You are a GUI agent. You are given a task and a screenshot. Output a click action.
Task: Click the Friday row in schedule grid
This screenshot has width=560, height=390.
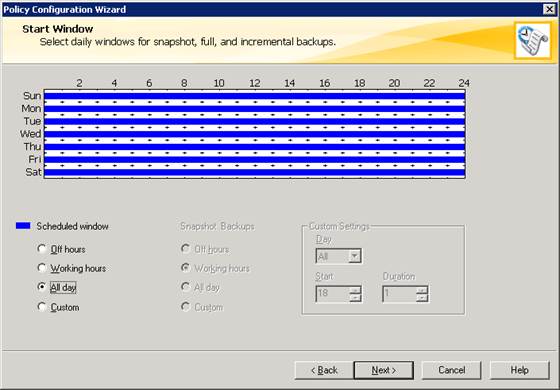255,159
